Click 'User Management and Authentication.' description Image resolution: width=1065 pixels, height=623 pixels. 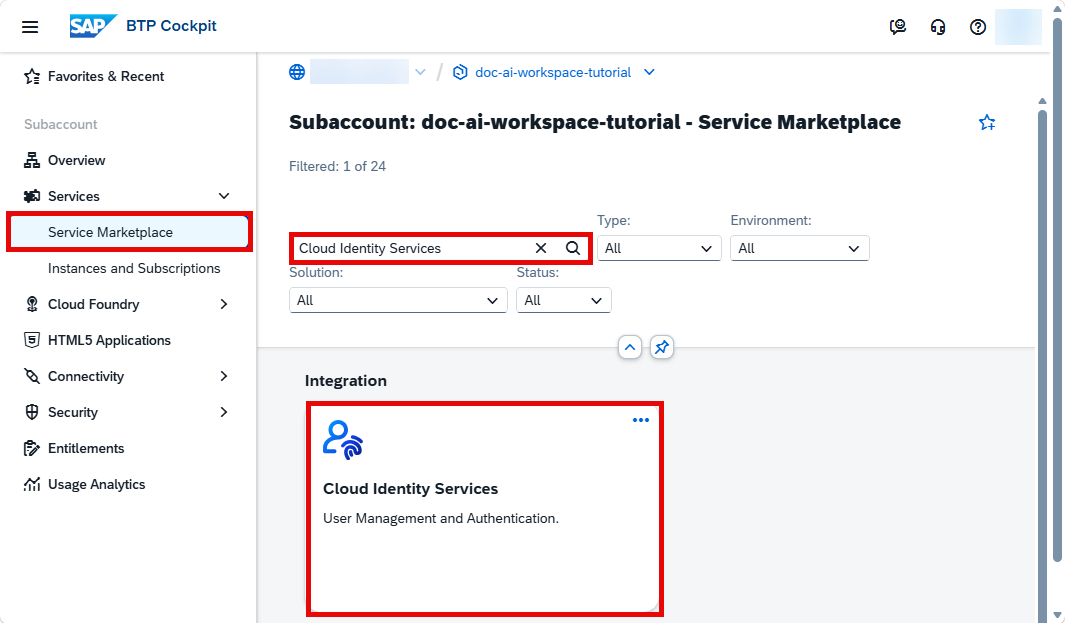[441, 518]
